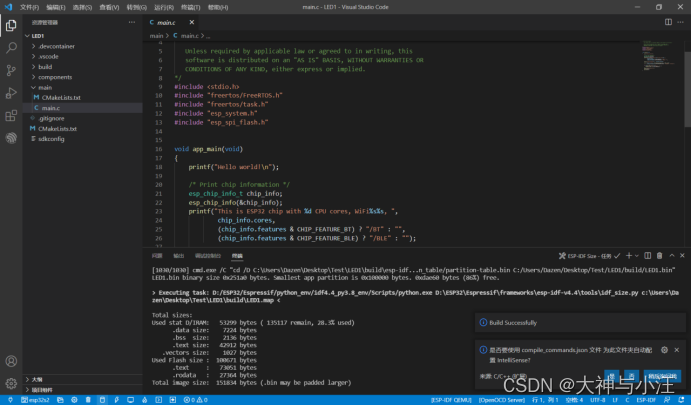
Task: Open Explorer more actions ellipsis
Action: (x=132, y=22)
